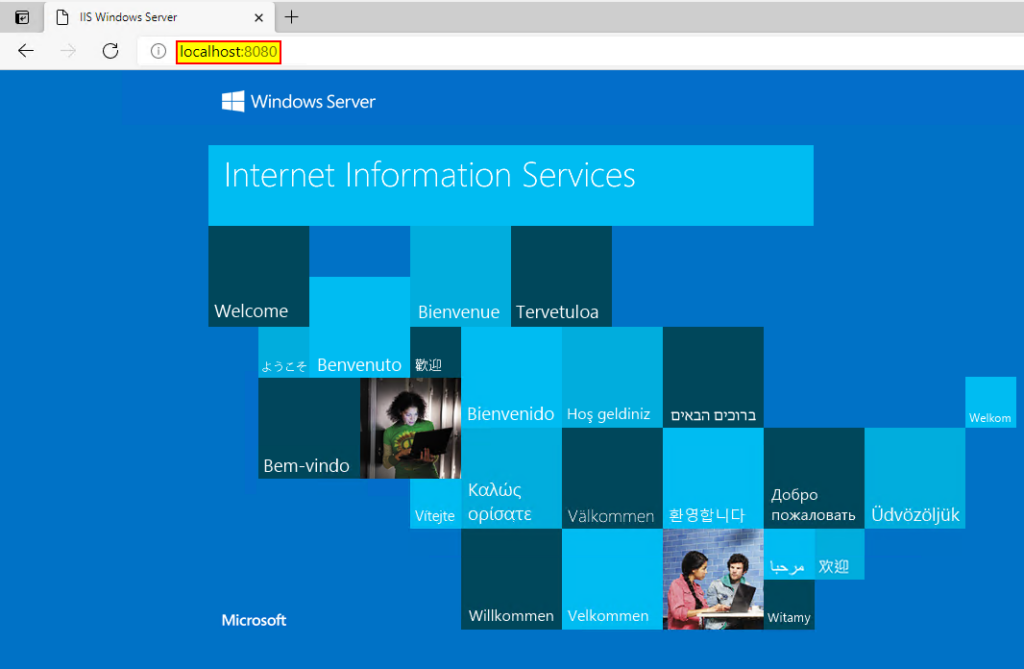1024x669 pixels.
Task: Click the Witamy tile
Action: tap(789, 605)
